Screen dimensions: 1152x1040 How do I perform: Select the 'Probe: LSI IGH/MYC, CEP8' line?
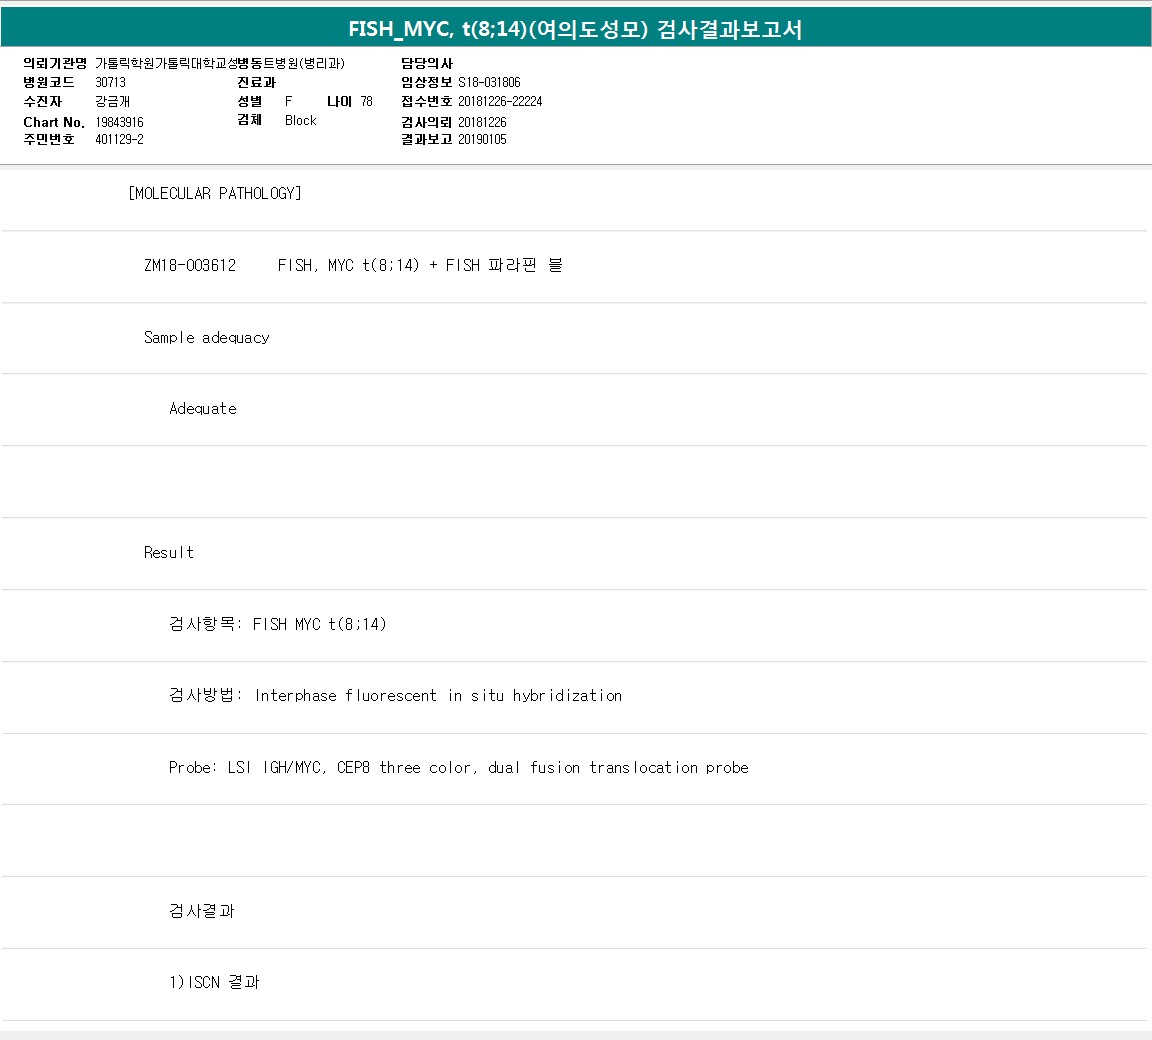458,768
